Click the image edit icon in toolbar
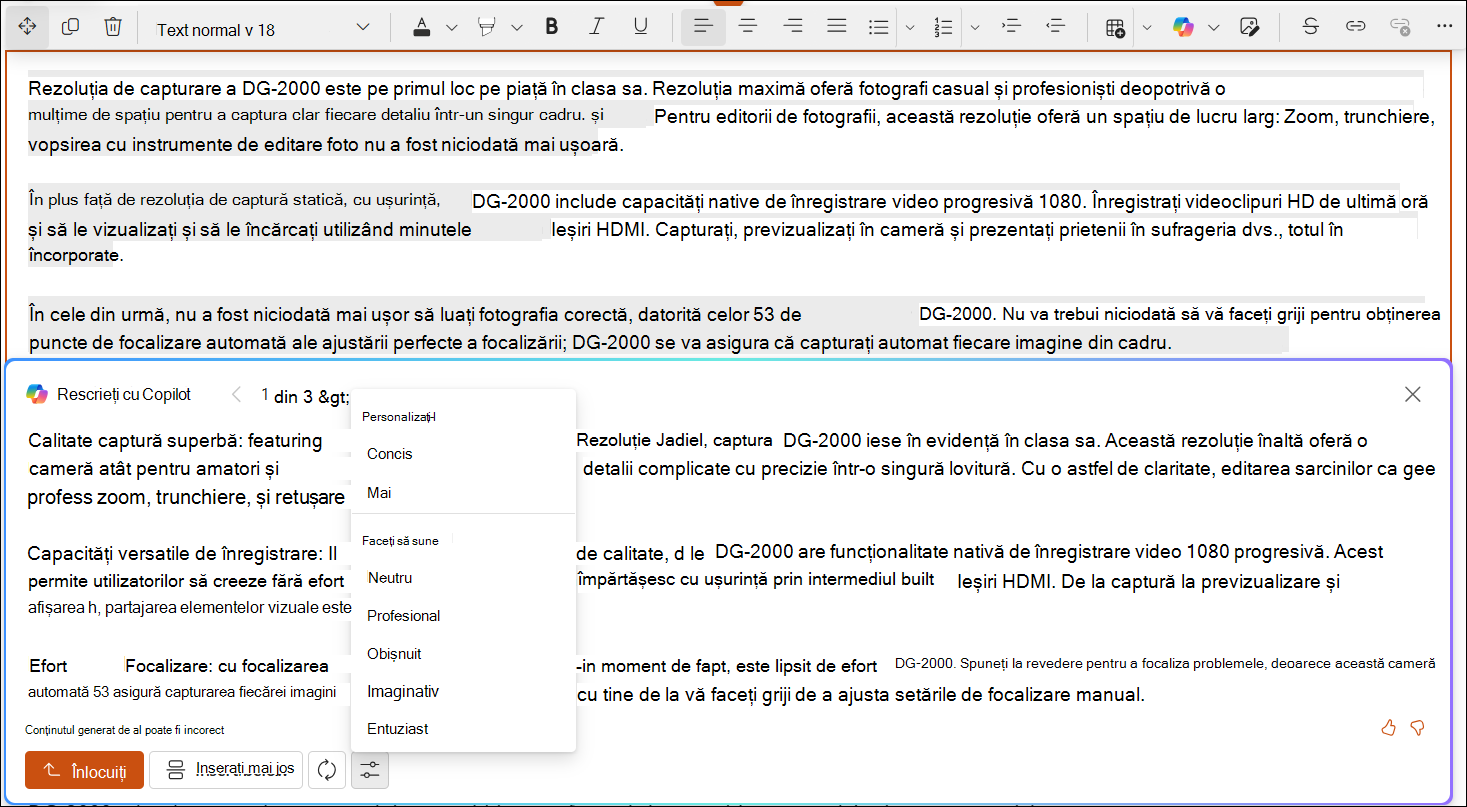 point(1249,27)
